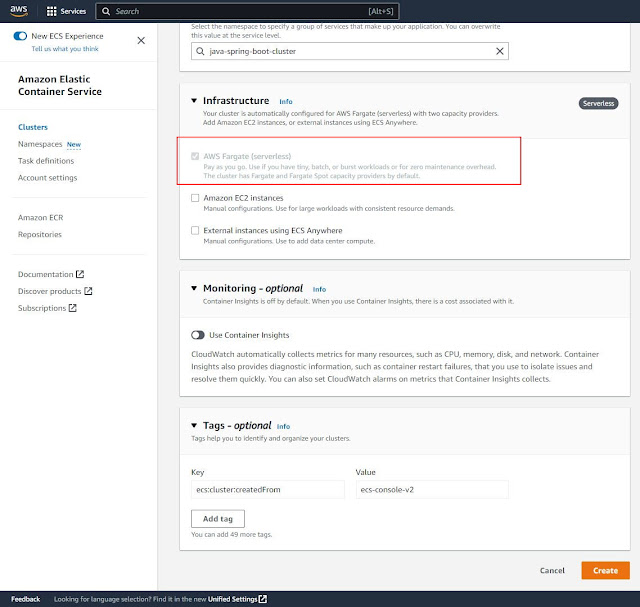Cancel cluster creation

552,570
